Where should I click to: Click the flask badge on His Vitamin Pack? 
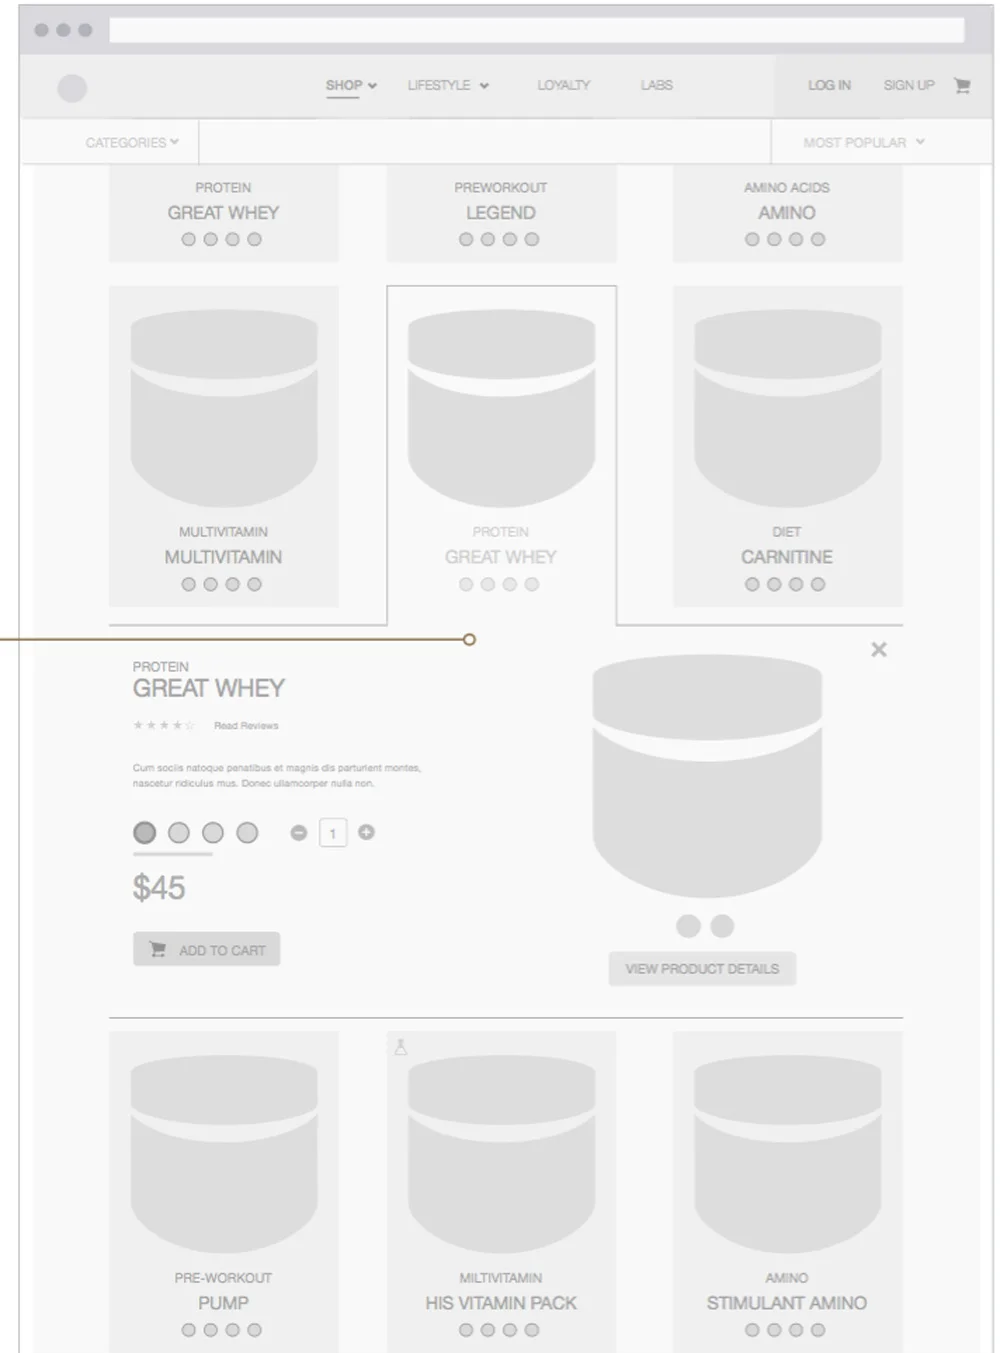pyautogui.click(x=400, y=1047)
